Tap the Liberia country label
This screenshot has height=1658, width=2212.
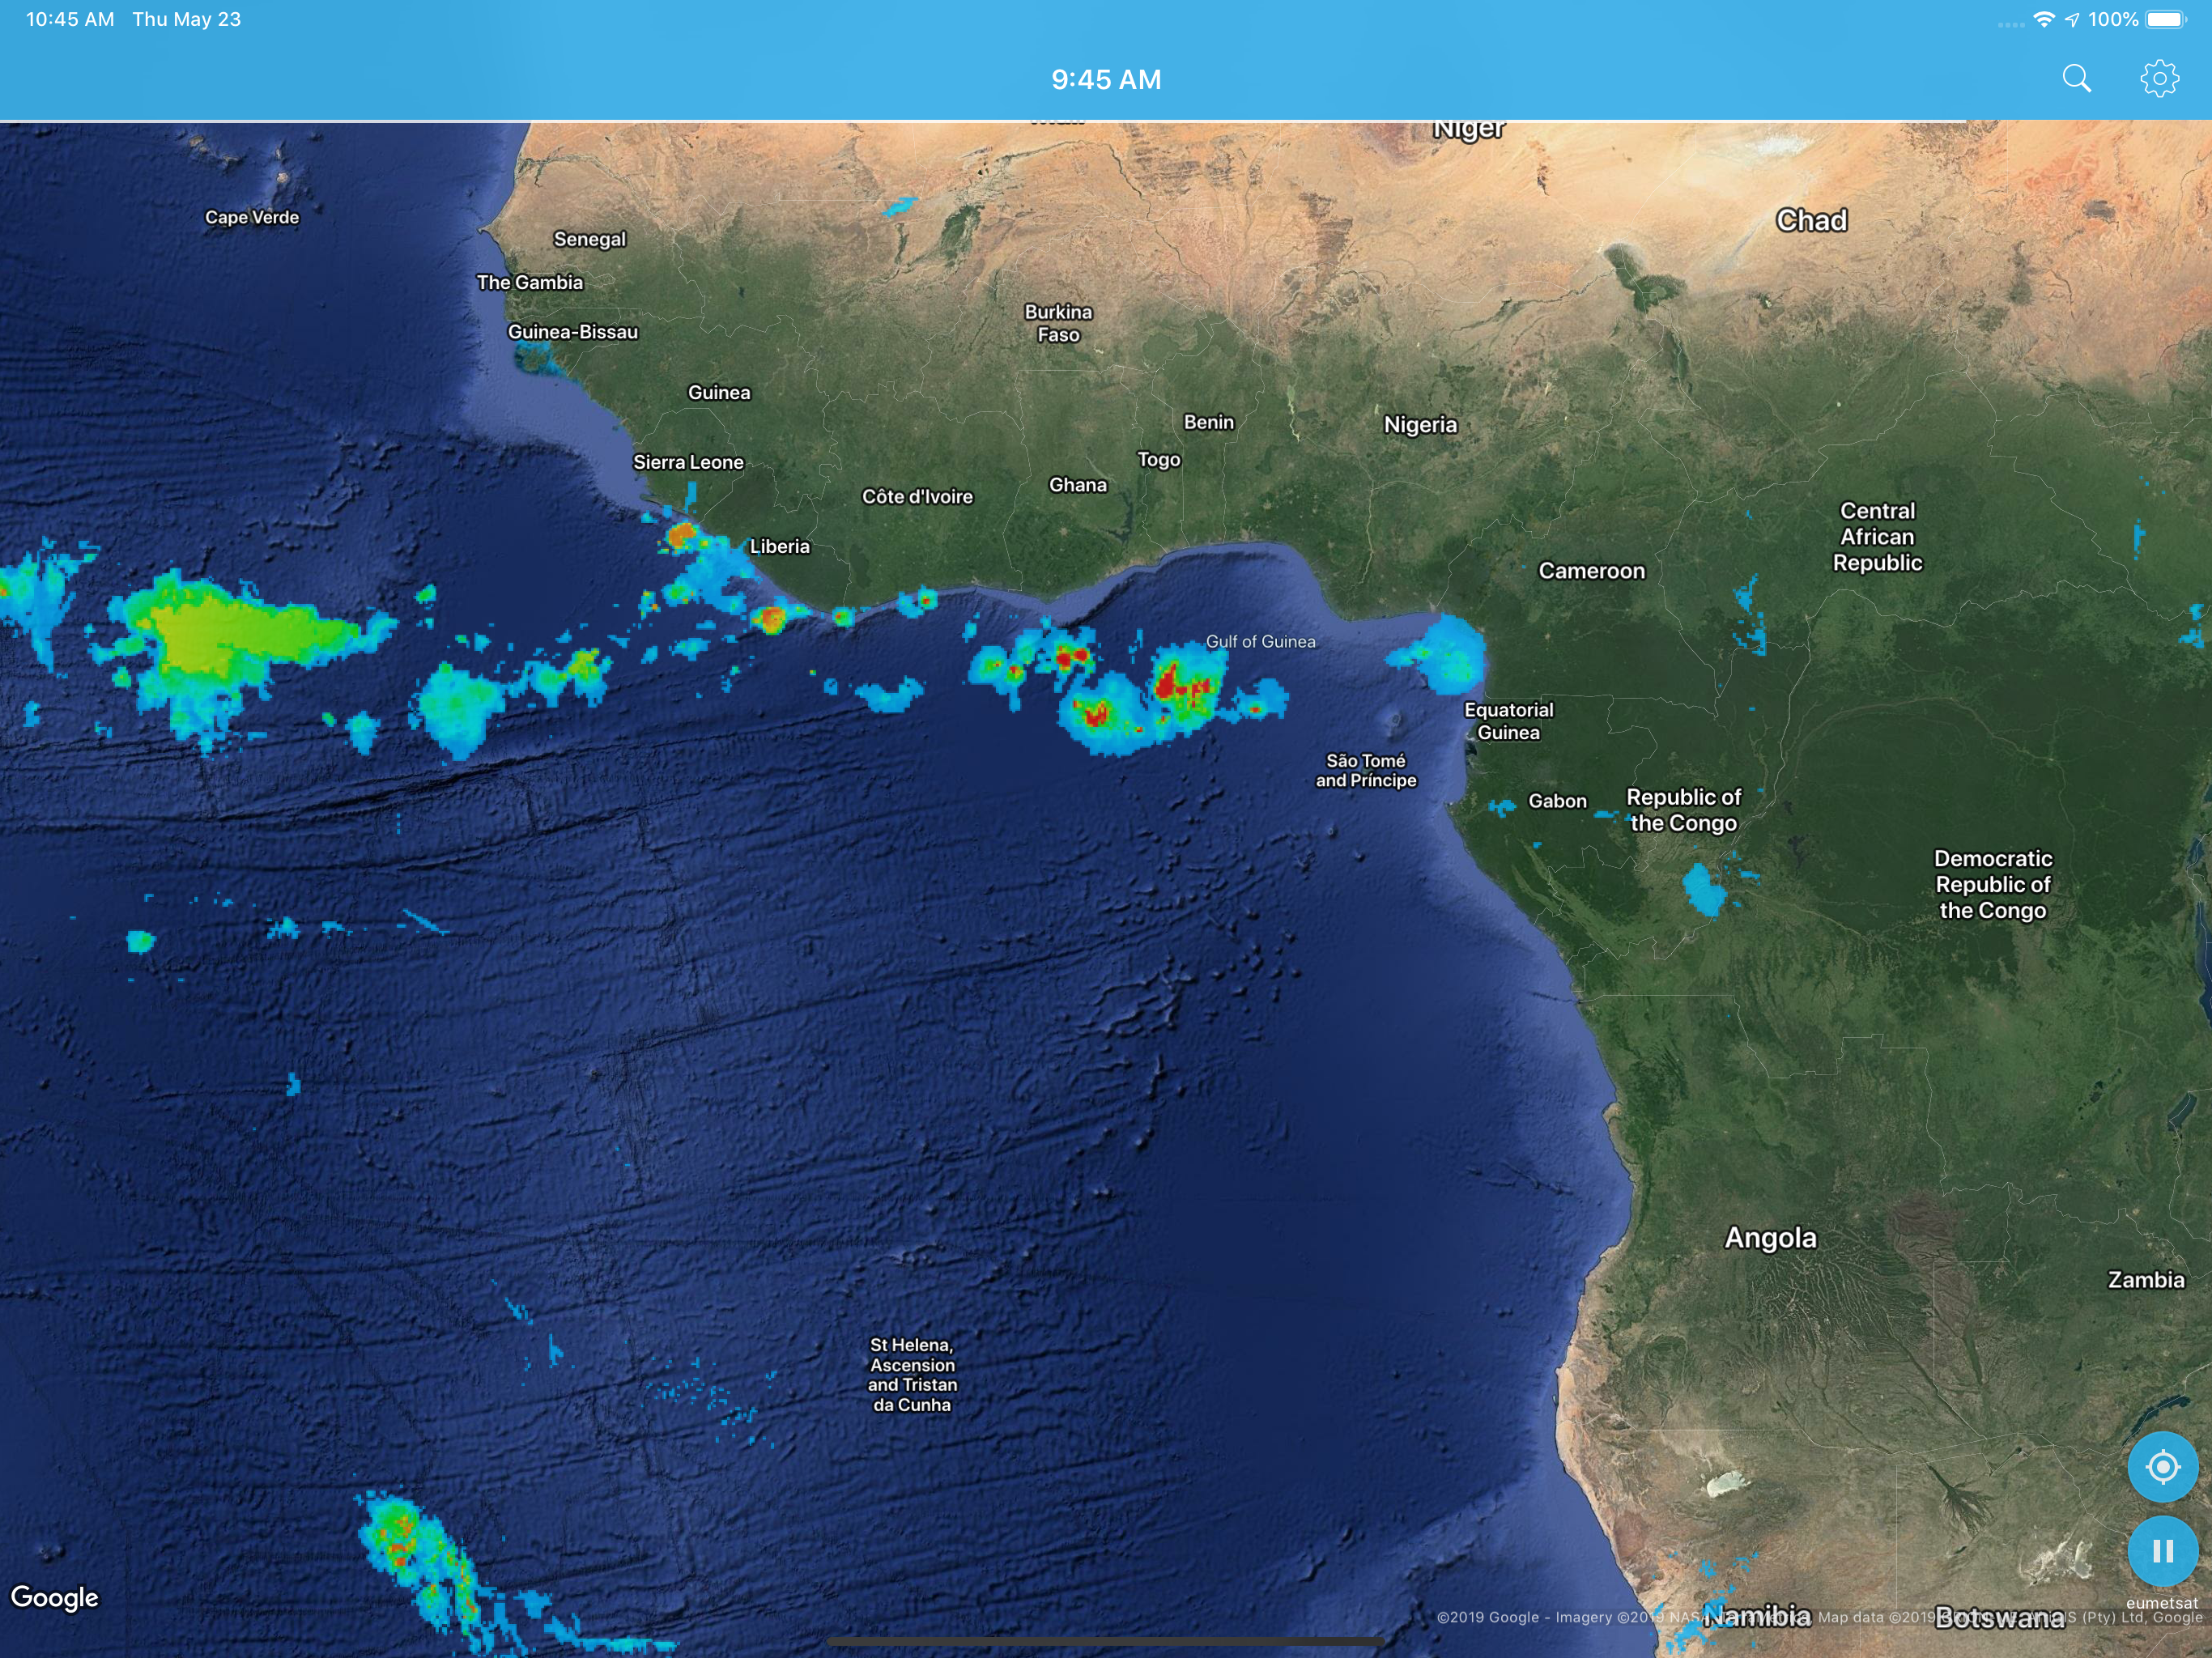click(780, 546)
